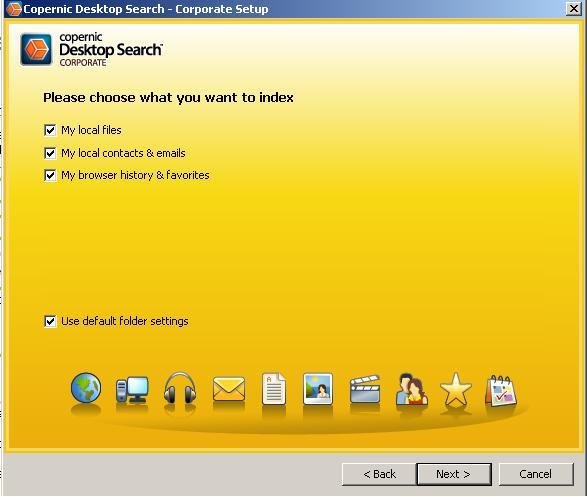Uncheck My local contacts & emails
Image resolution: width=587 pixels, height=497 pixels.
(x=50, y=153)
